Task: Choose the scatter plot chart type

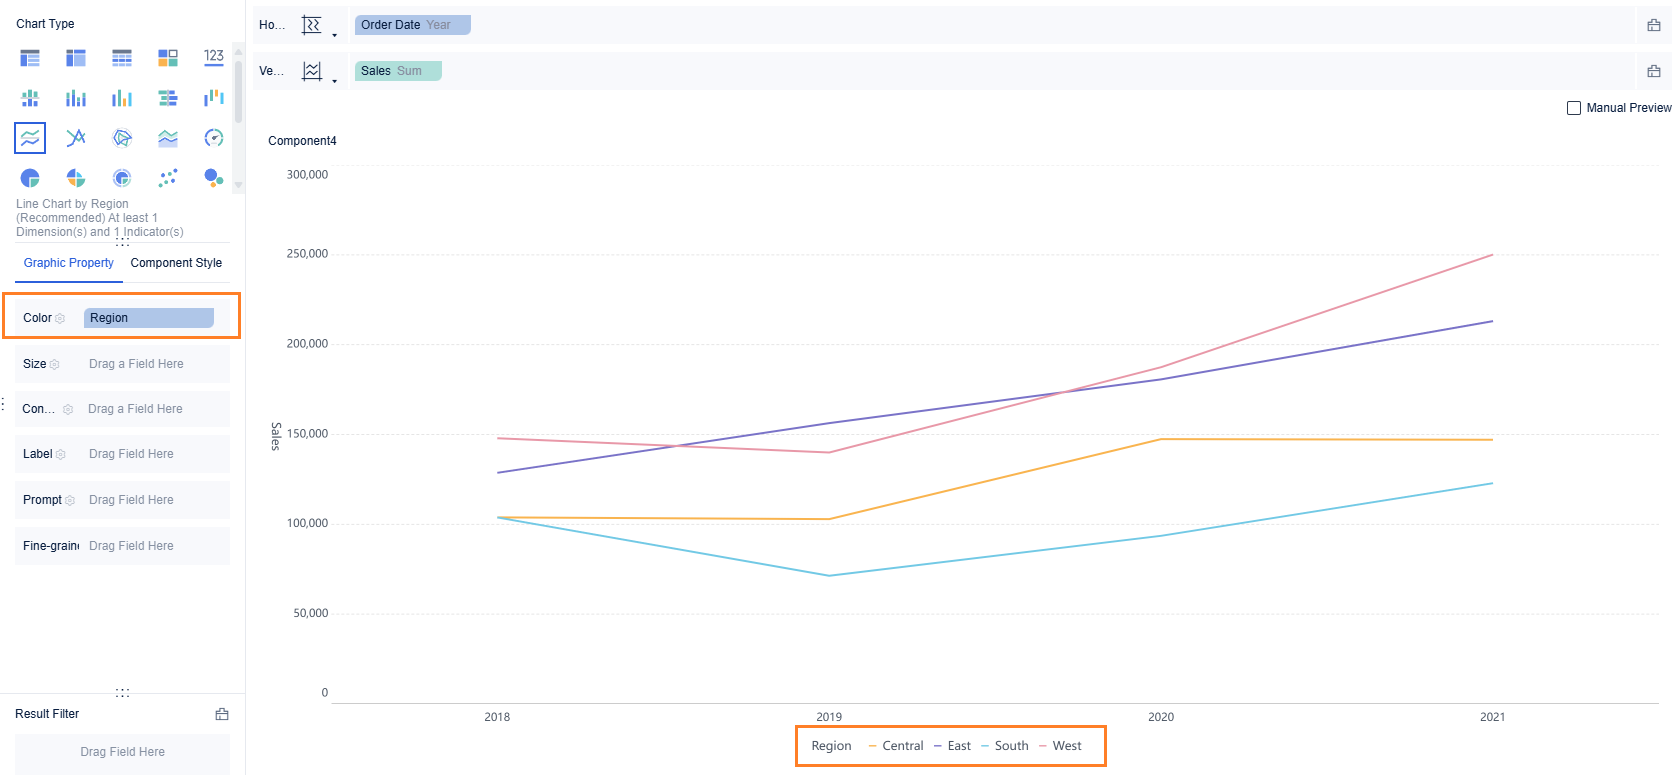Action: point(168,178)
